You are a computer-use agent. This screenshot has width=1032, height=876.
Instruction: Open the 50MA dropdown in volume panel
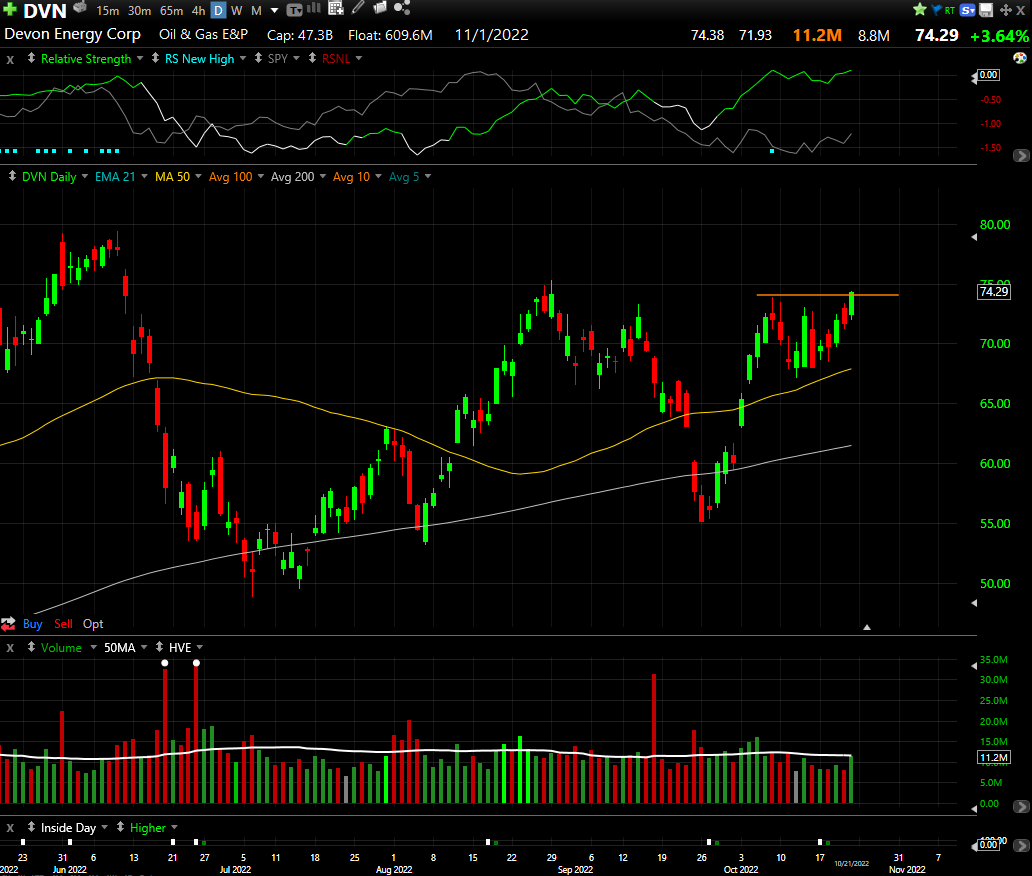pyautogui.click(x=143, y=648)
